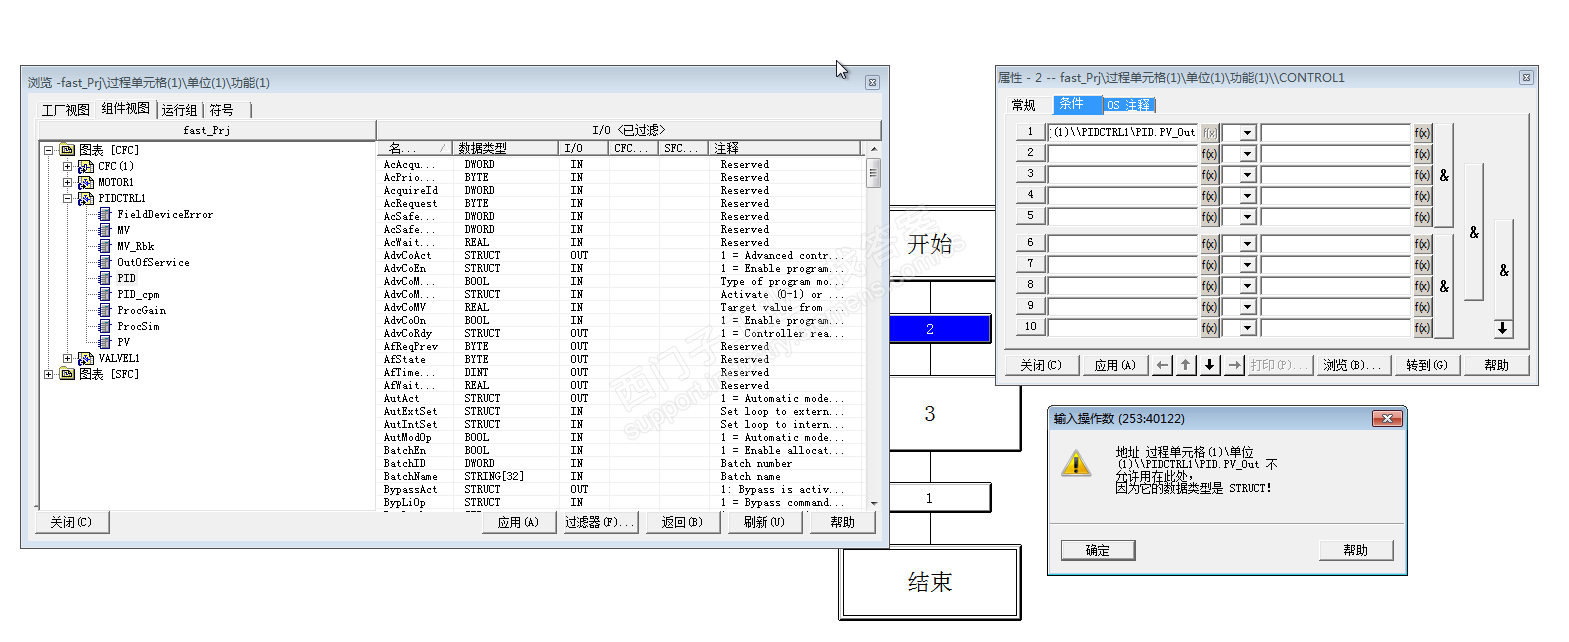Click condition row 2 second operand field
The image size is (1569, 642).
point(1335,153)
